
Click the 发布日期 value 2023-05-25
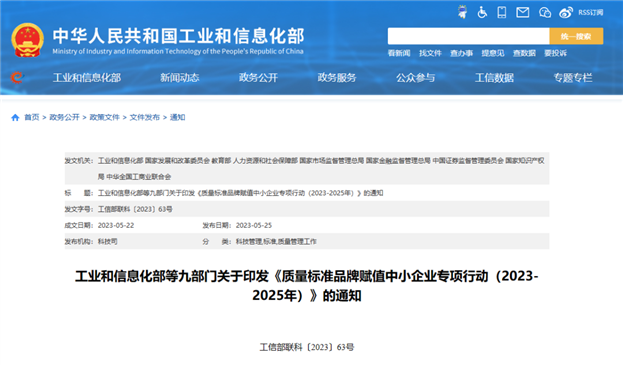pyautogui.click(x=254, y=225)
